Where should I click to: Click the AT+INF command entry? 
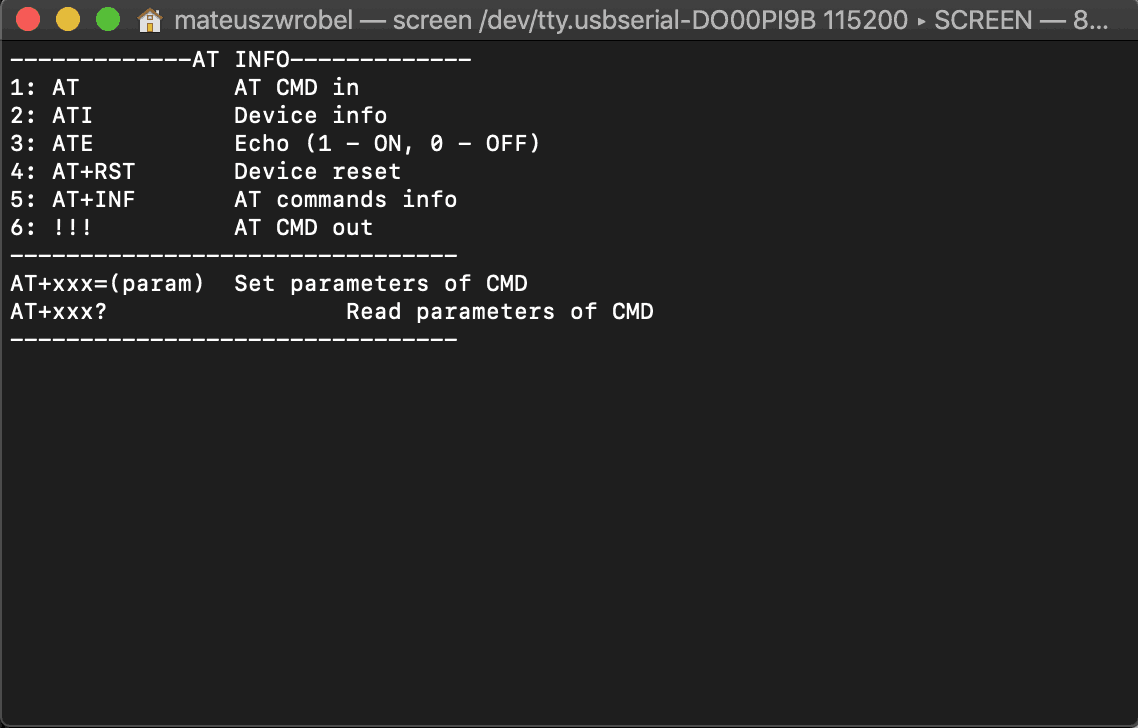(94, 200)
